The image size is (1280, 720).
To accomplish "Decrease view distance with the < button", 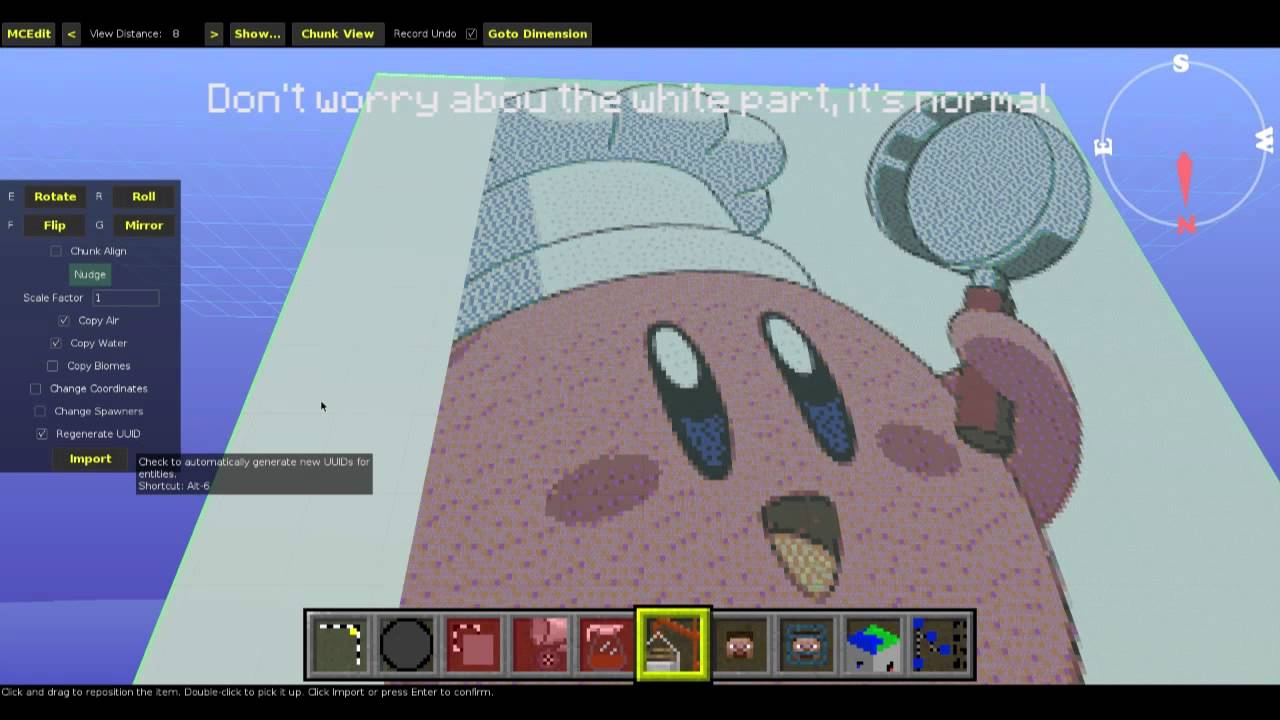I will (x=71, y=34).
